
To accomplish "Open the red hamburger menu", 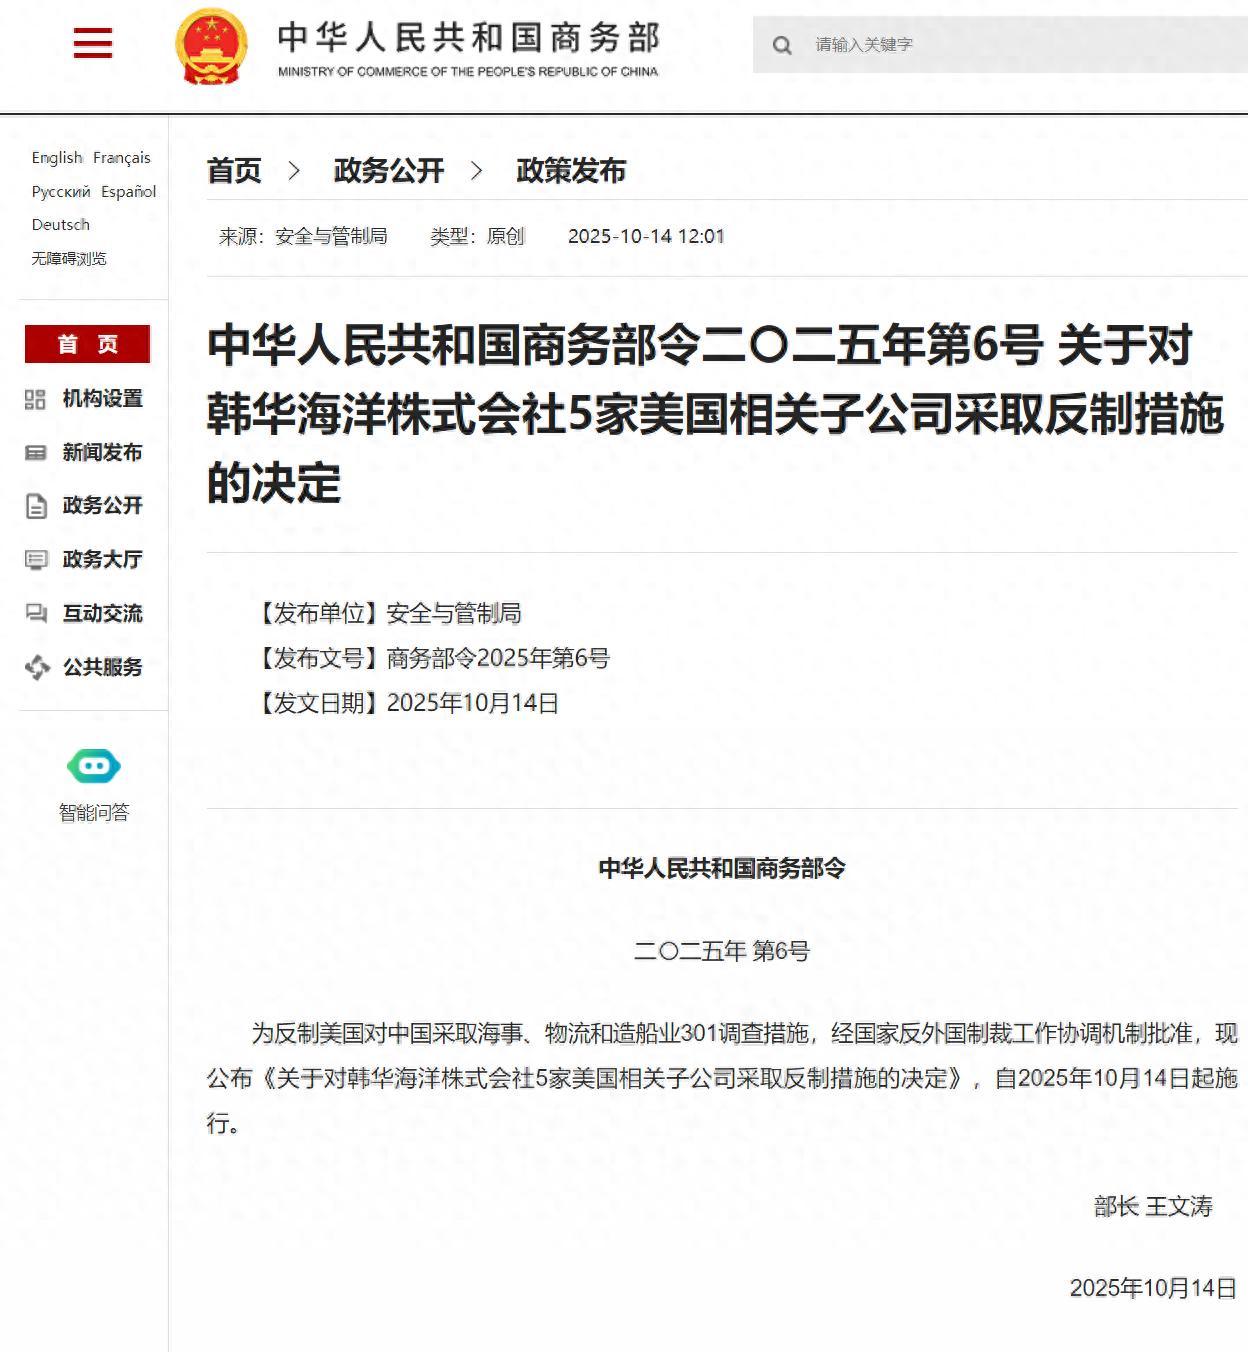I will coord(93,43).
